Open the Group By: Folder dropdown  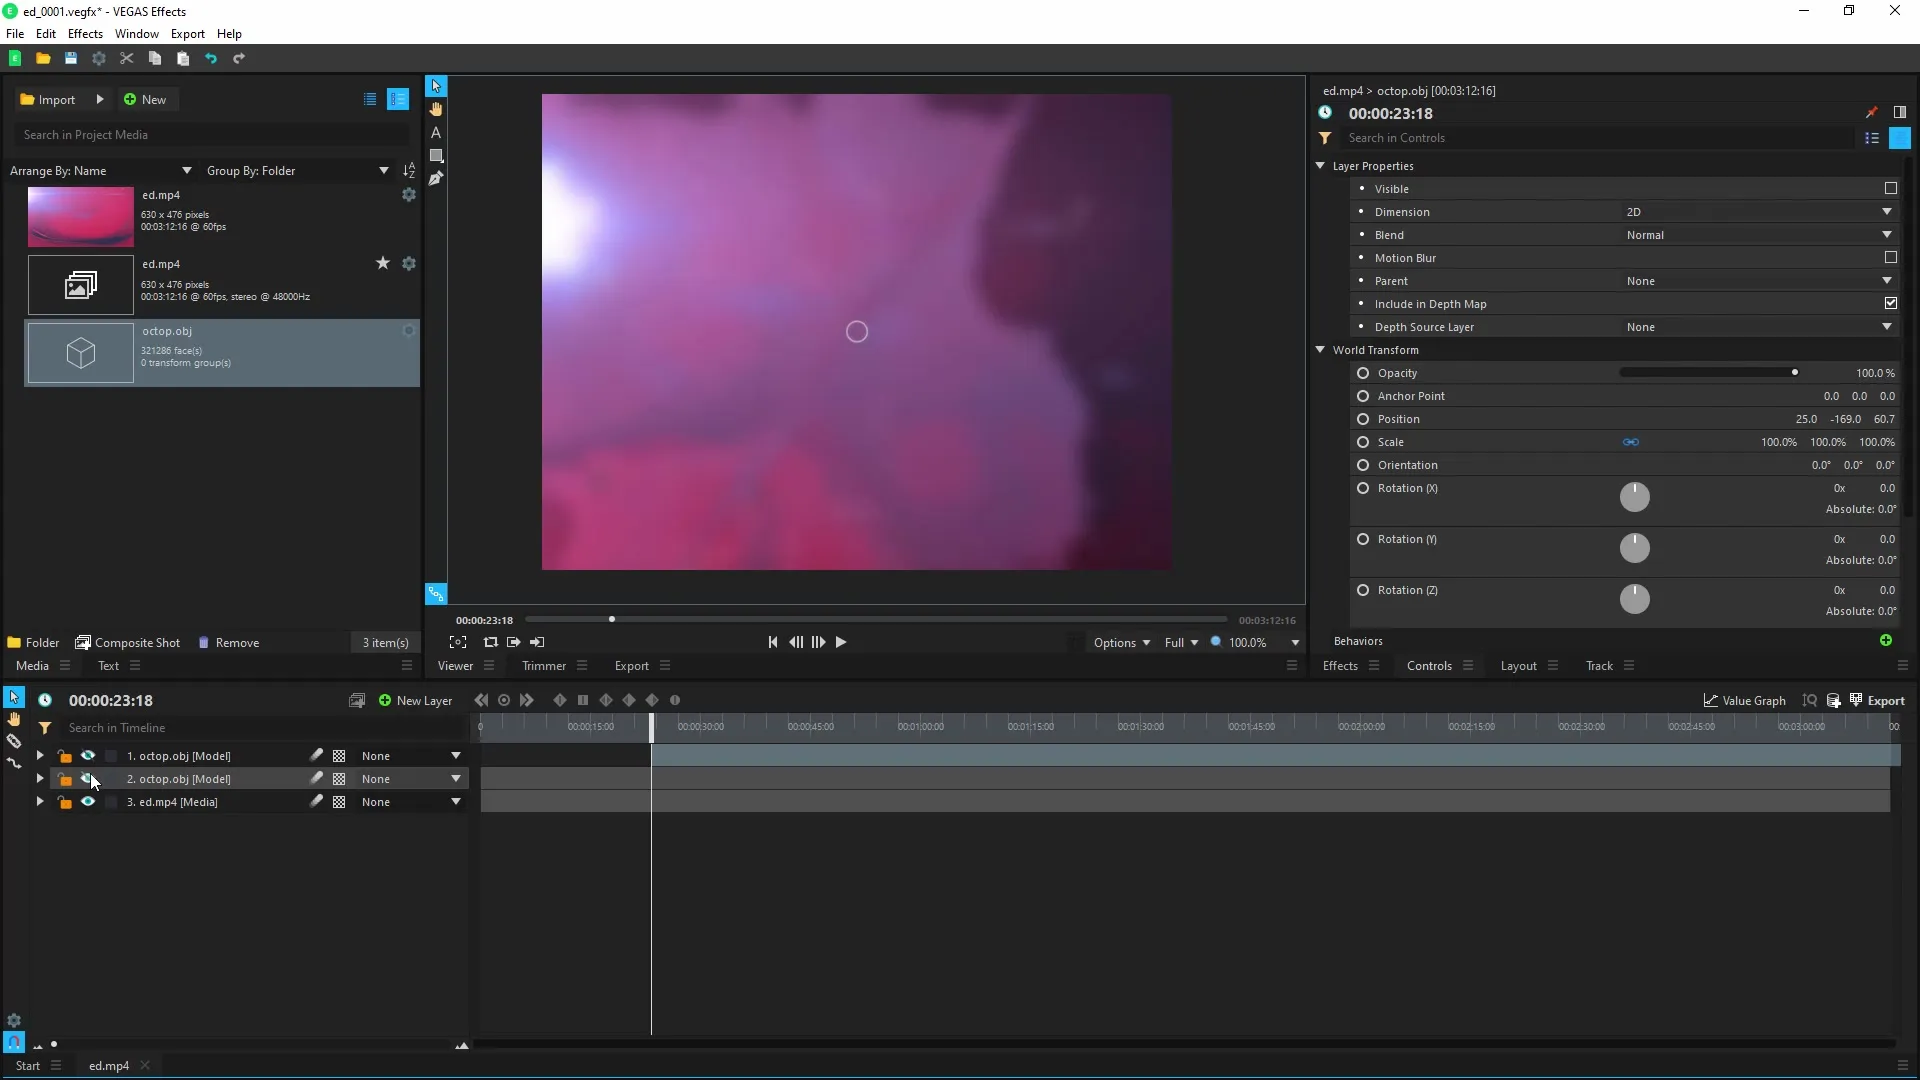(298, 171)
